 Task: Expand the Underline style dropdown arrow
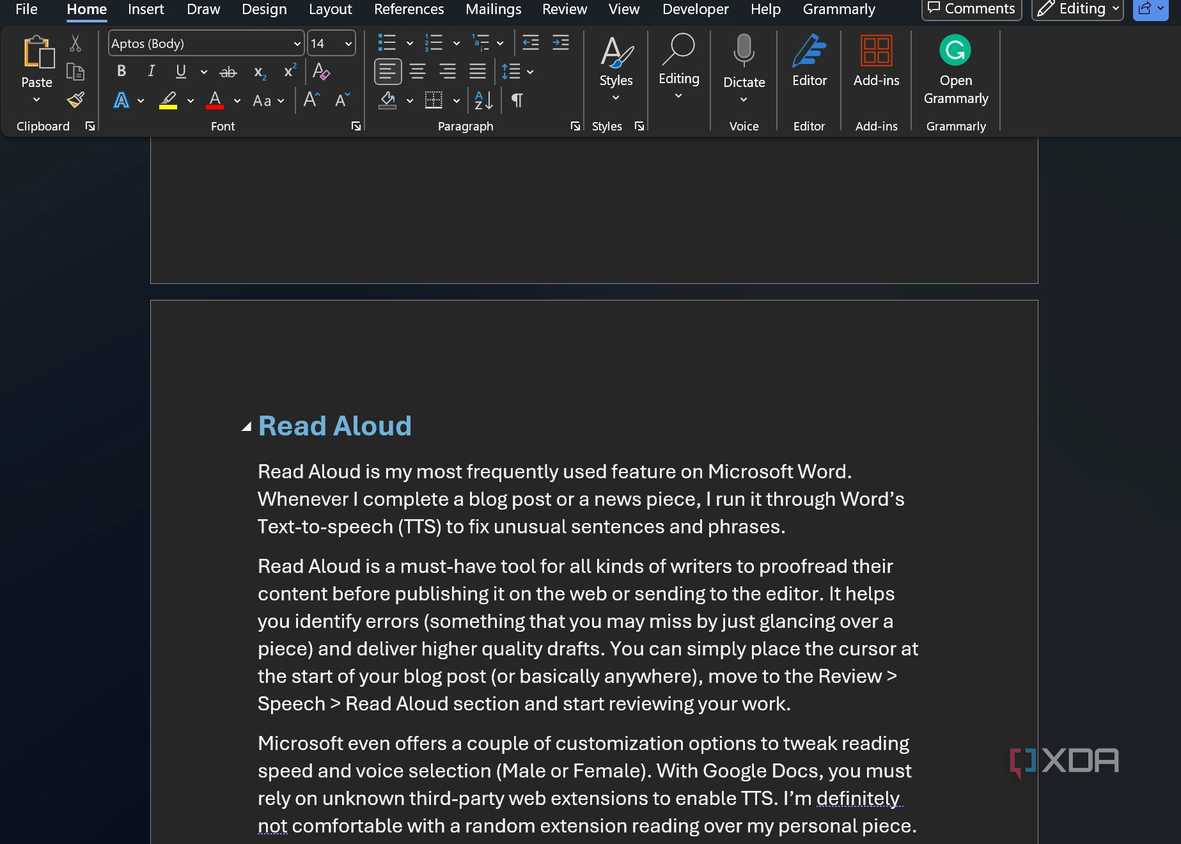point(203,72)
